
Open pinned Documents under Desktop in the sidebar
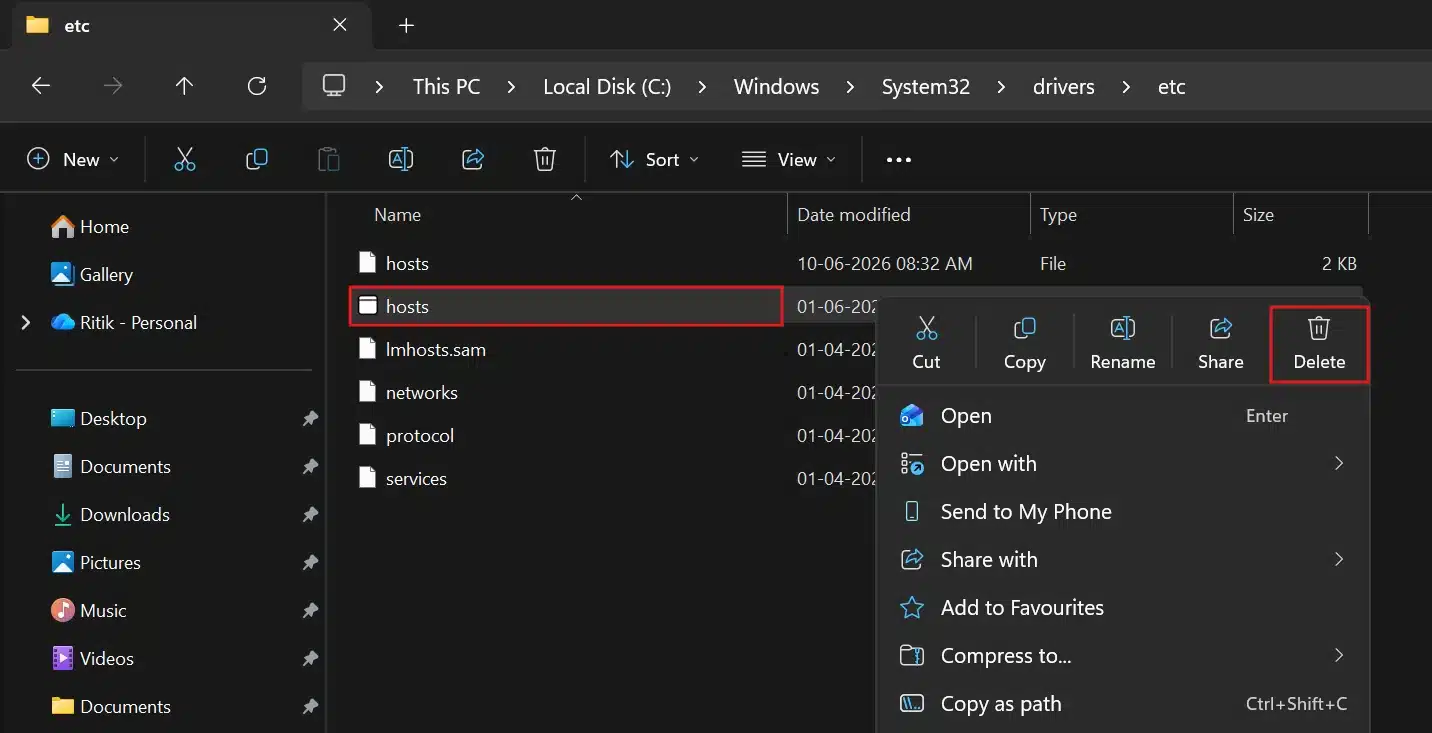pyautogui.click(x=112, y=467)
